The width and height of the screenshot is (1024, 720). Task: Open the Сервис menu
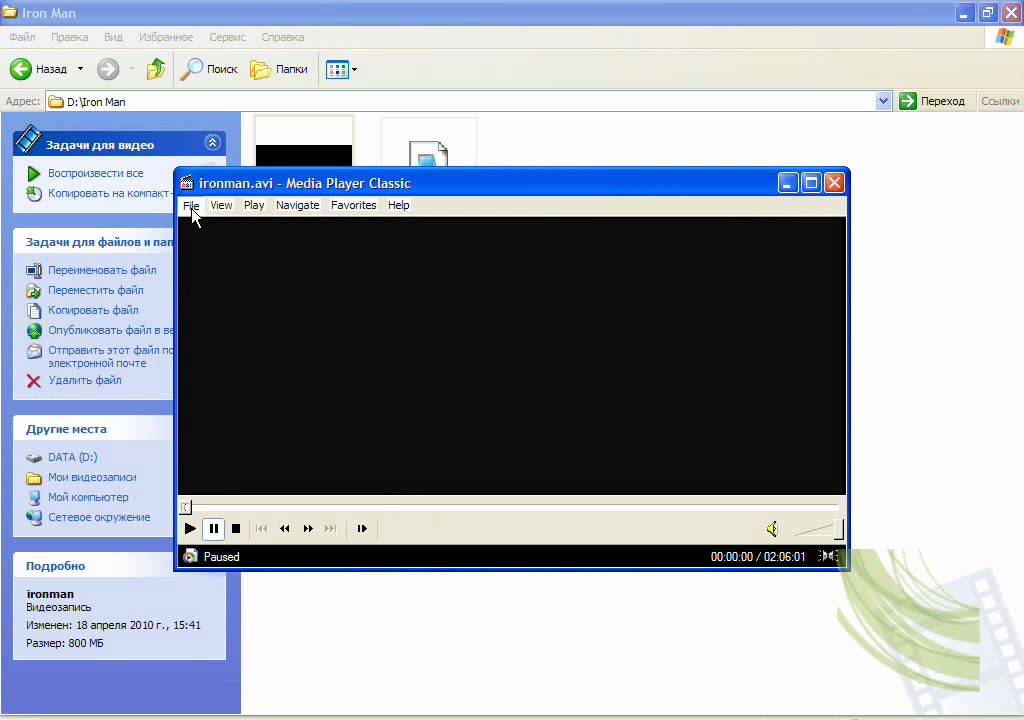227,37
